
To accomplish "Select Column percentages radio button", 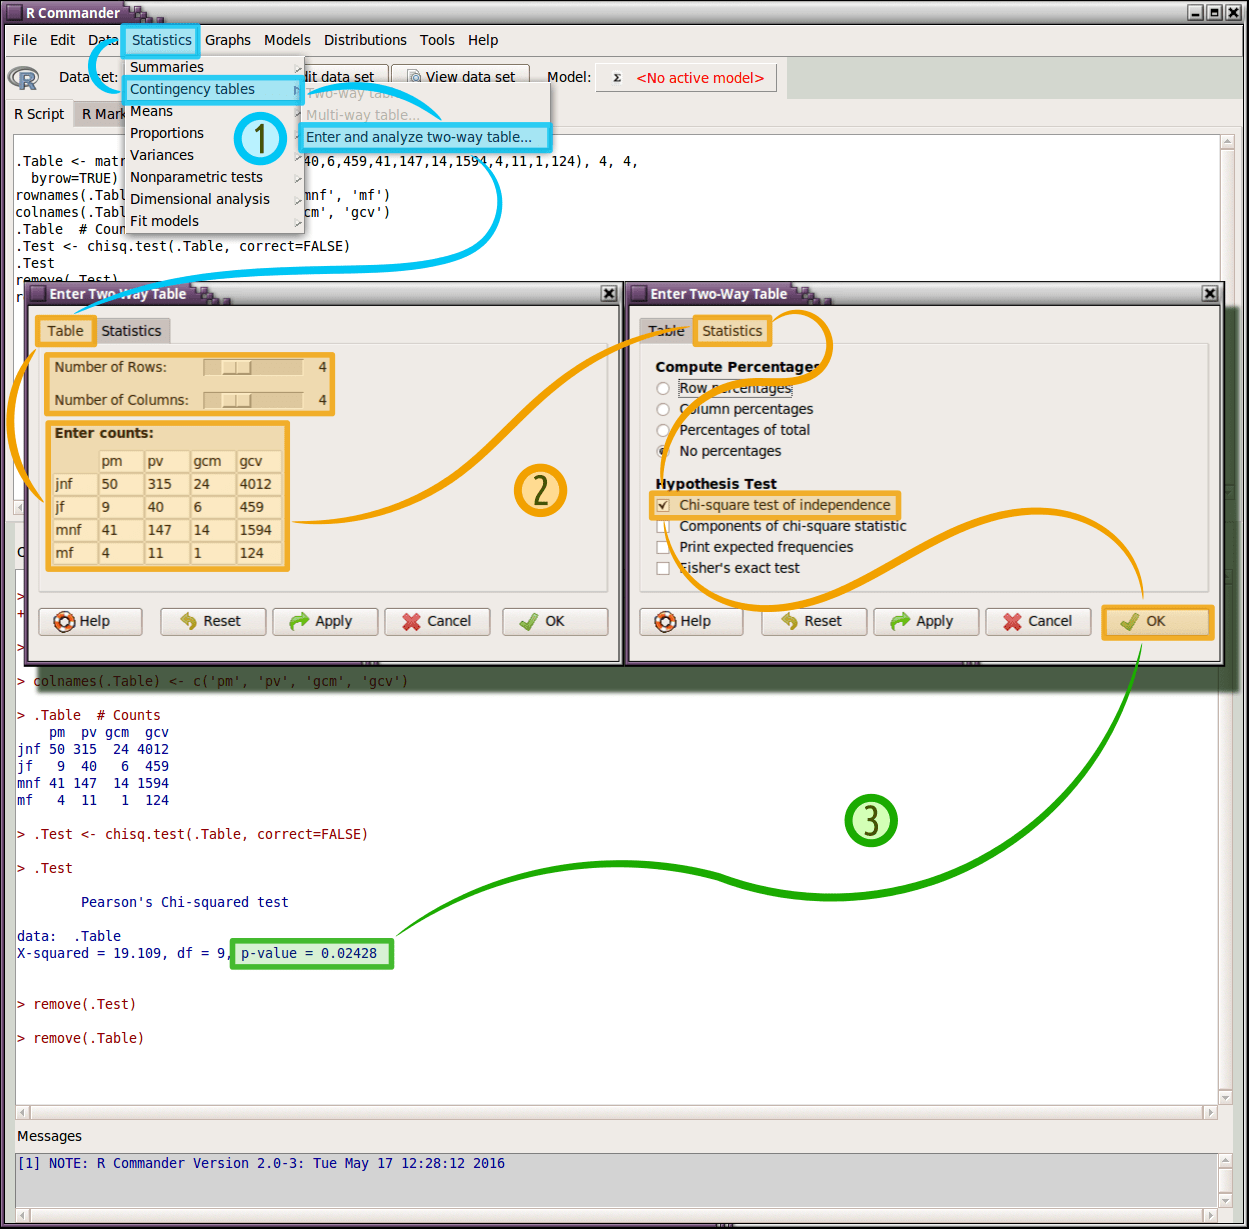I will 663,409.
